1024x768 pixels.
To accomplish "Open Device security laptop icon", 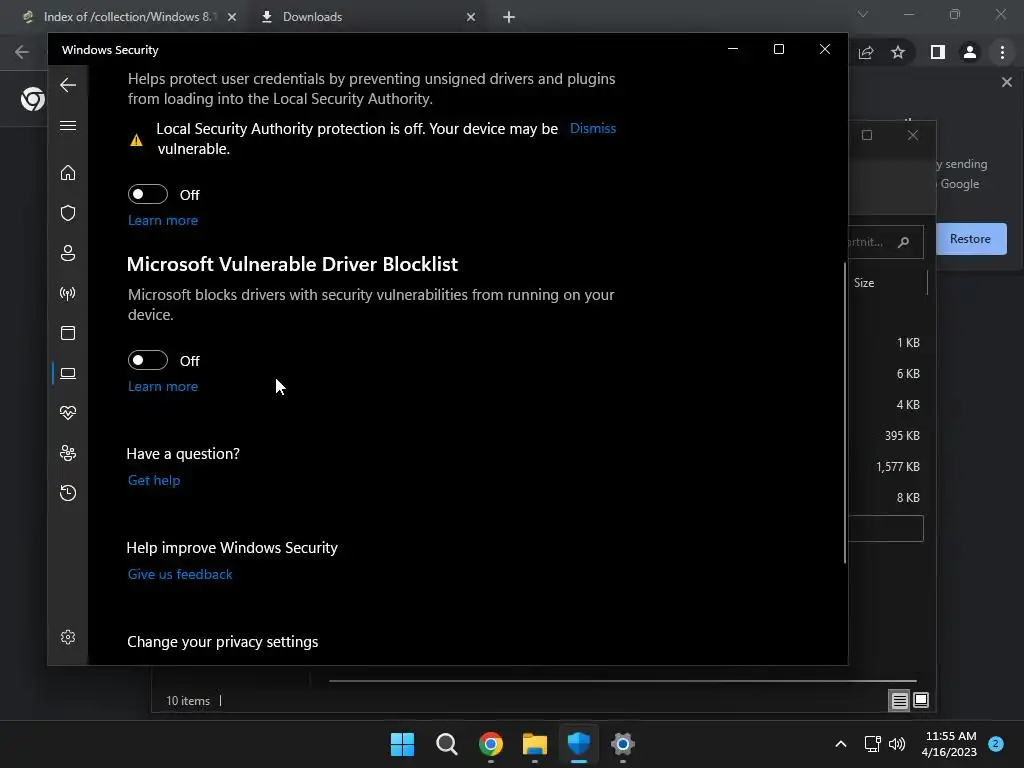I will (68, 373).
